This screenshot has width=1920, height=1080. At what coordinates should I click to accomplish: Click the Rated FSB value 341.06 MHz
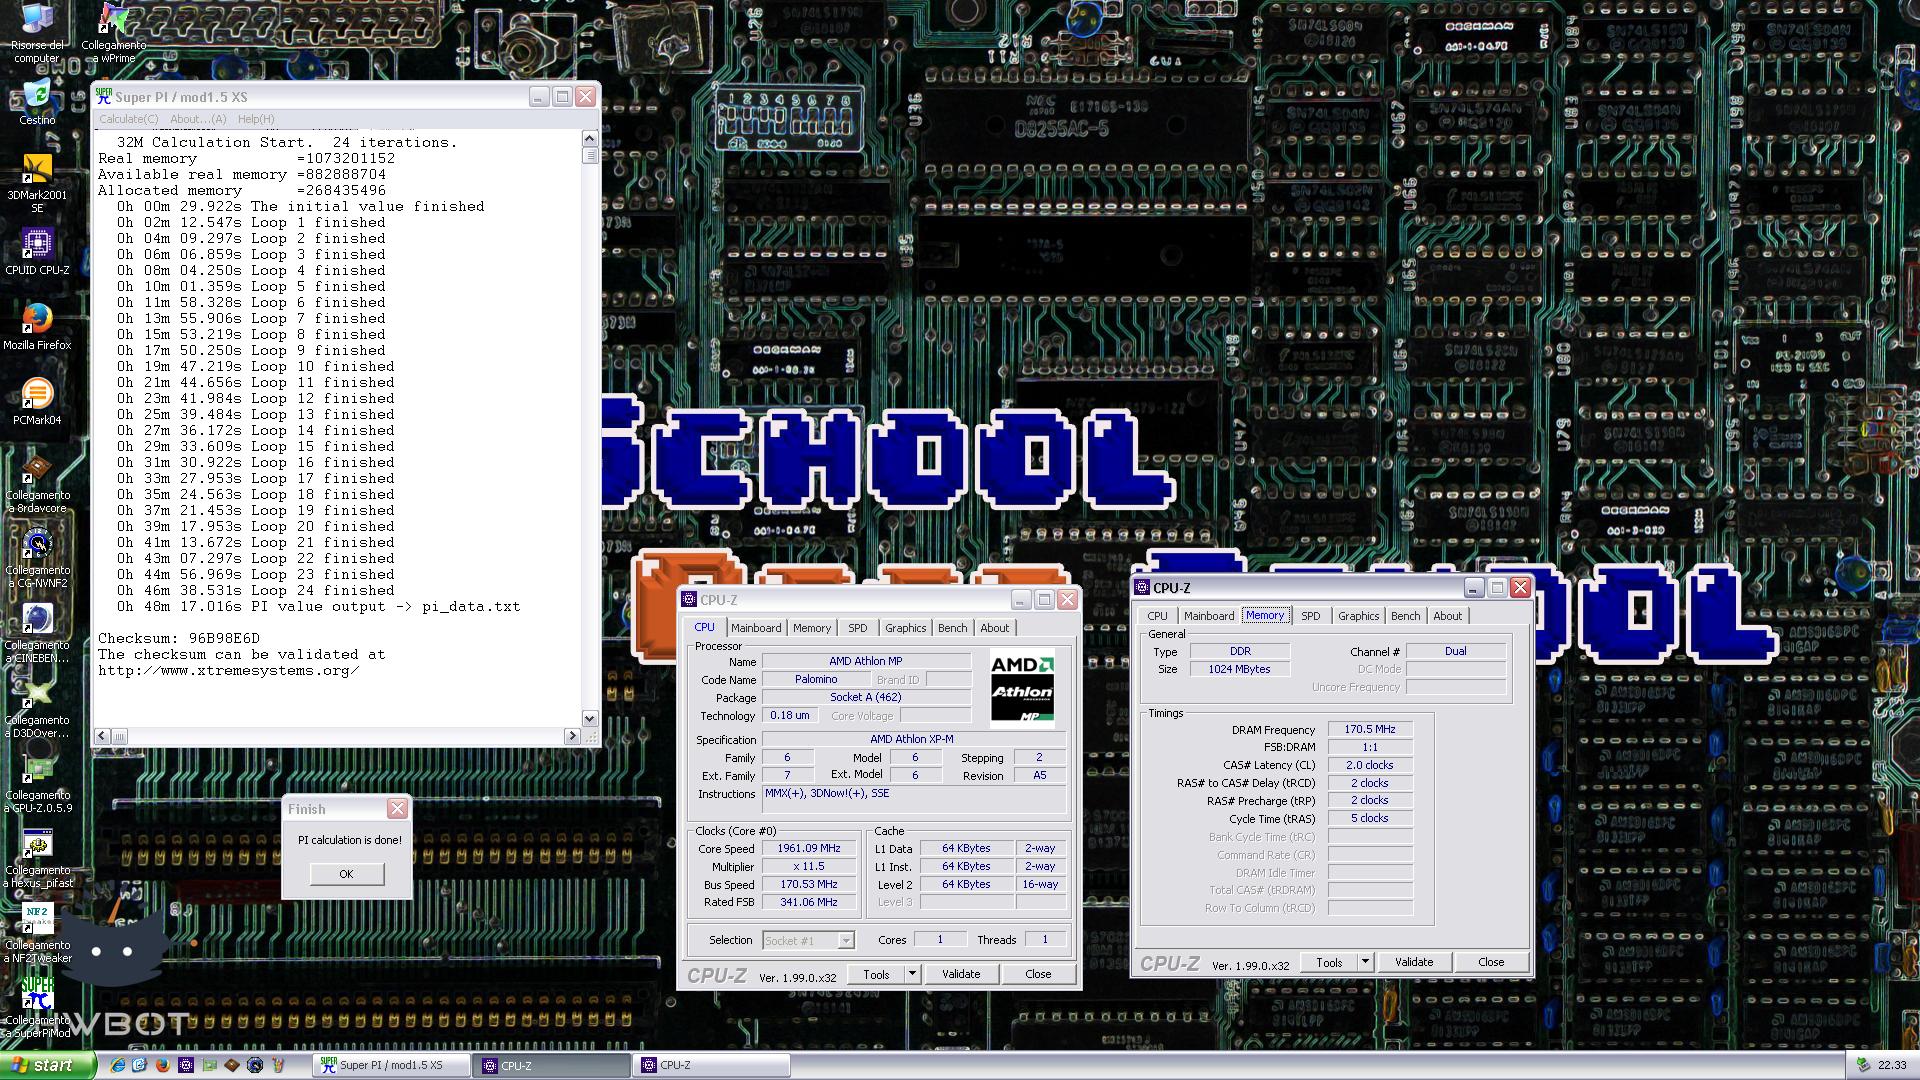coord(809,902)
